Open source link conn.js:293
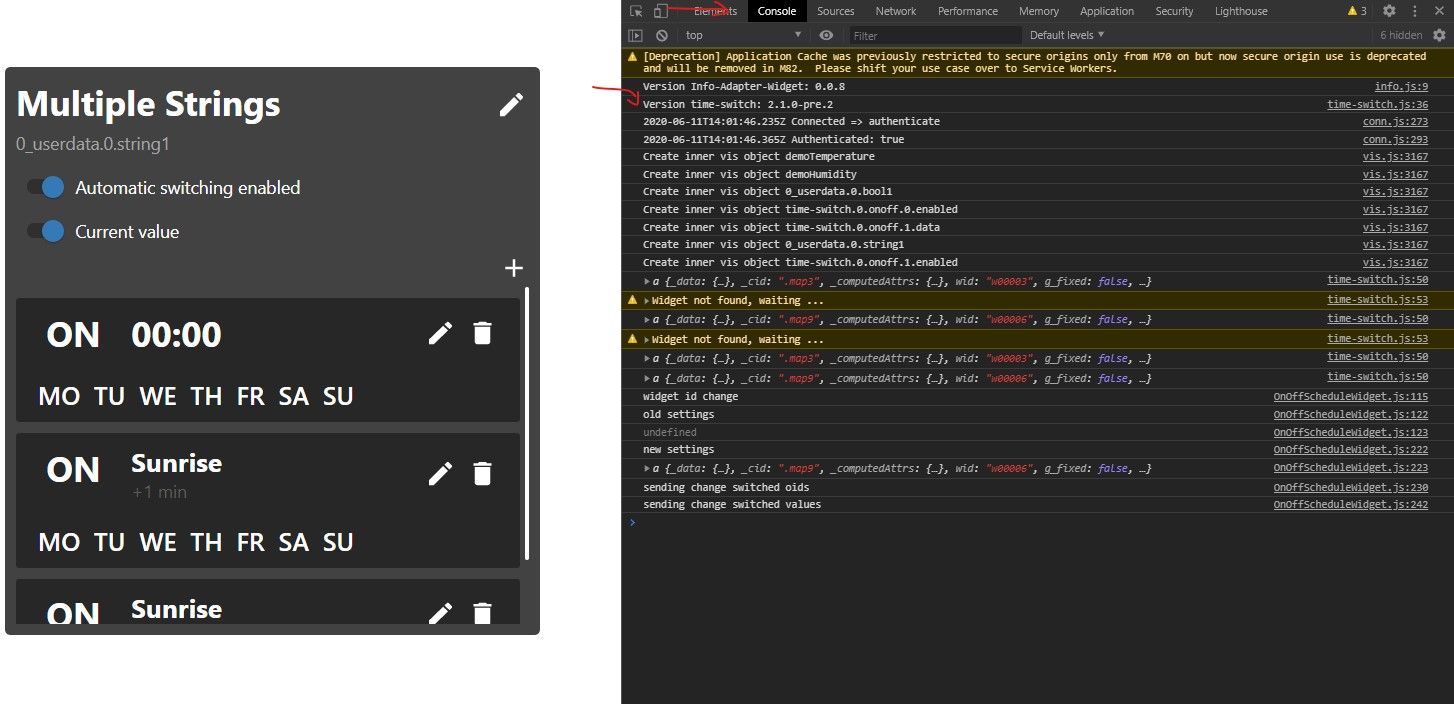1454x704 pixels. tap(1395, 139)
